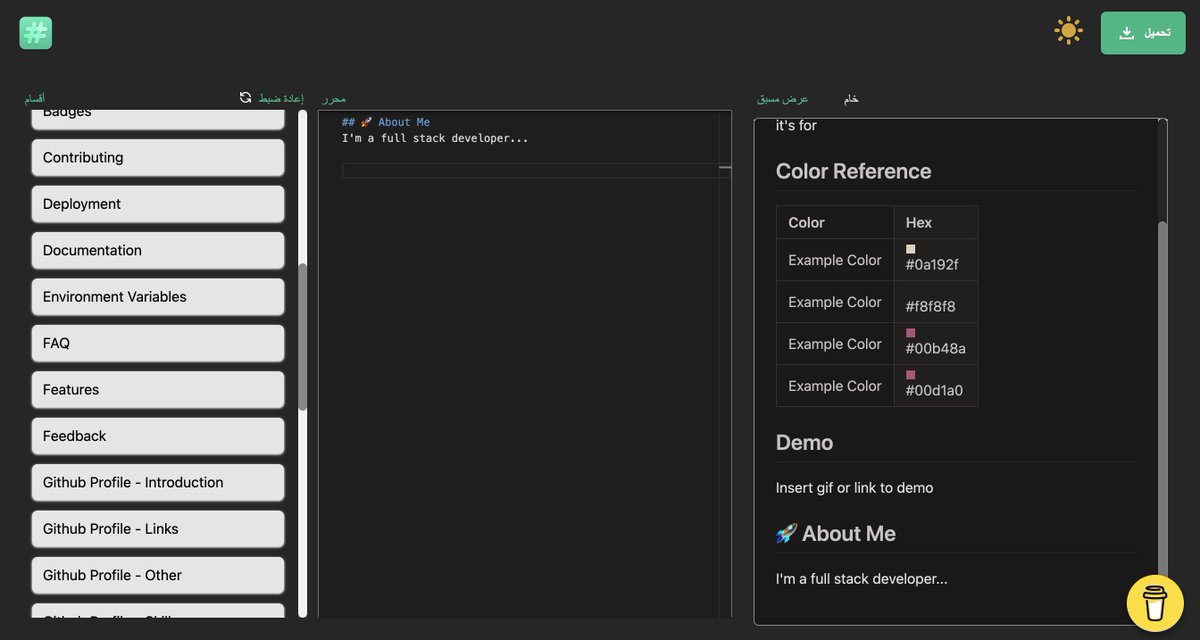Viewport: 1200px width, 640px height.
Task: Toggle light mode with the sun icon
Action: tap(1069, 30)
